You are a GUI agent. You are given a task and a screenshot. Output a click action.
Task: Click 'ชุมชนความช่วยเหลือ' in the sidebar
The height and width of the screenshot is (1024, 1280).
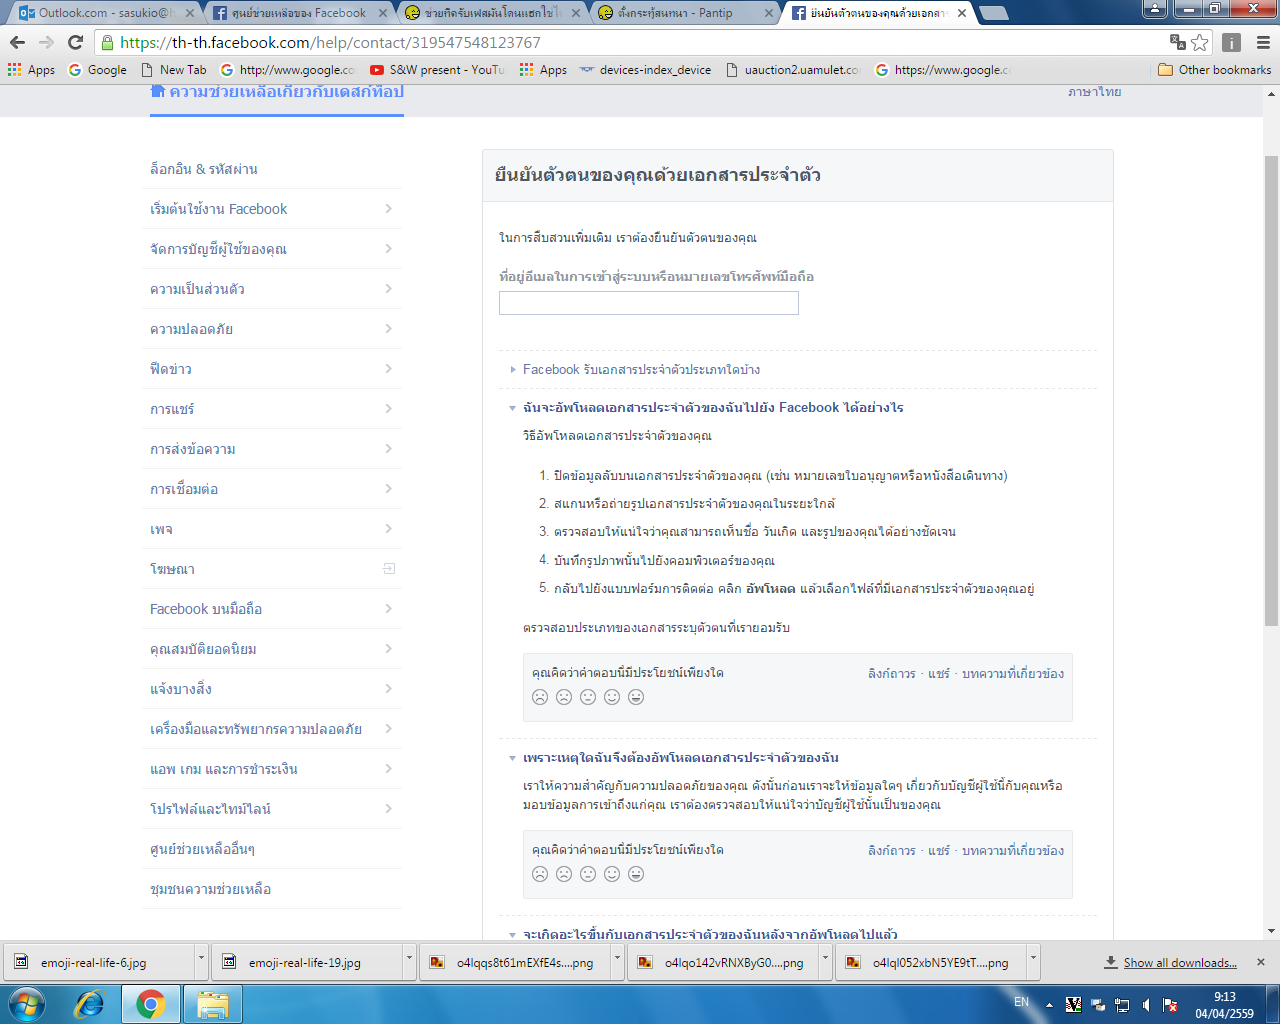point(211,889)
